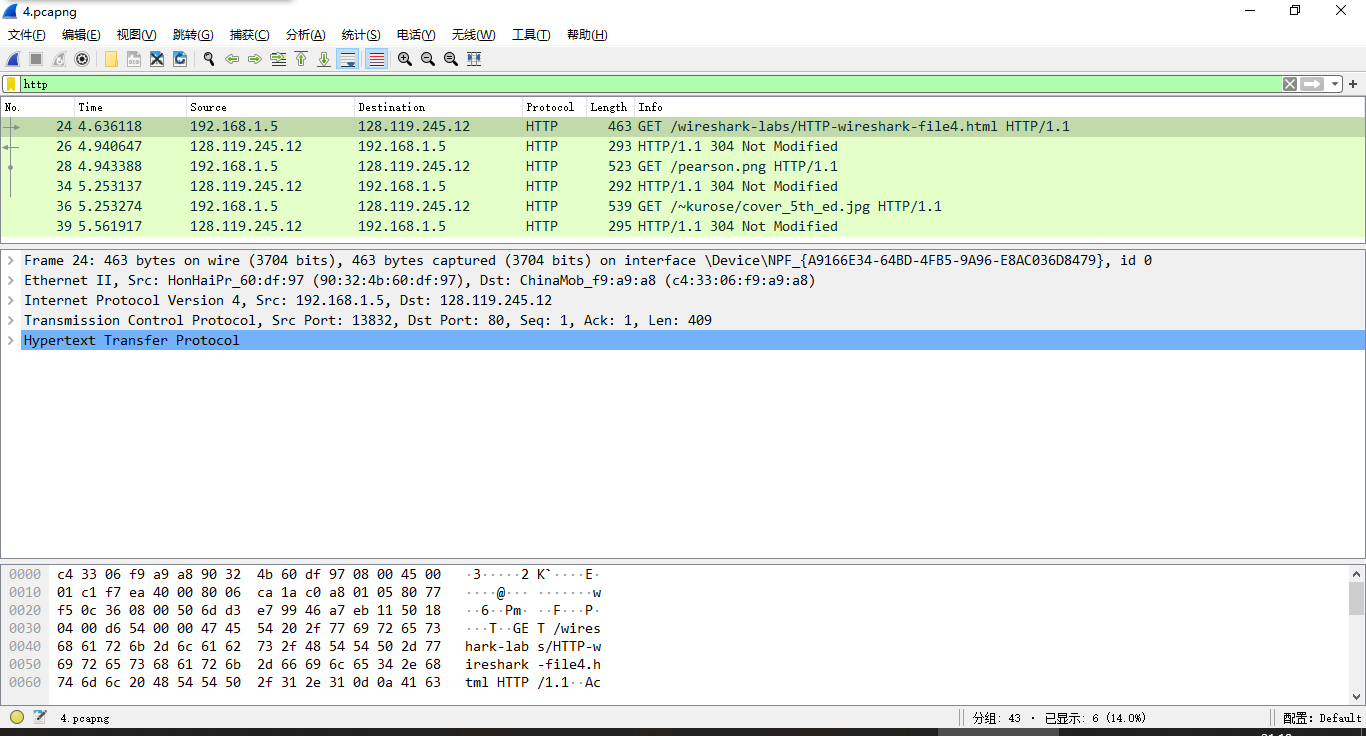Open the 分析(A) menu
The height and width of the screenshot is (736, 1366).
305,35
